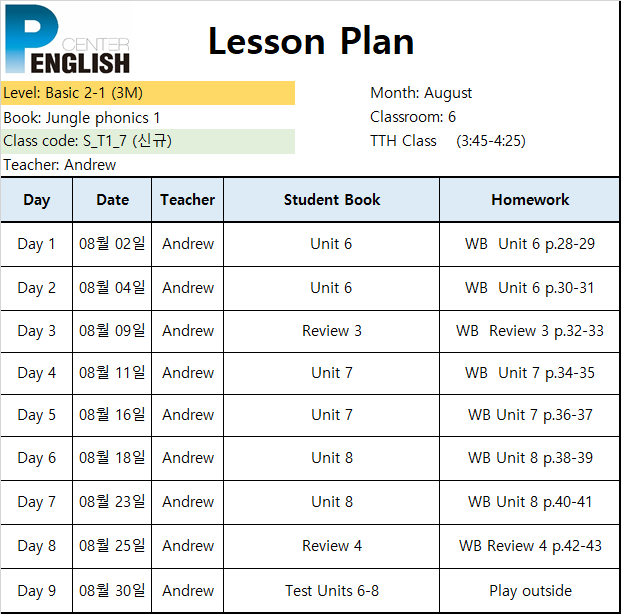
Task: Select homework cell WB Unit 7 p.34-35
Action: (x=530, y=373)
